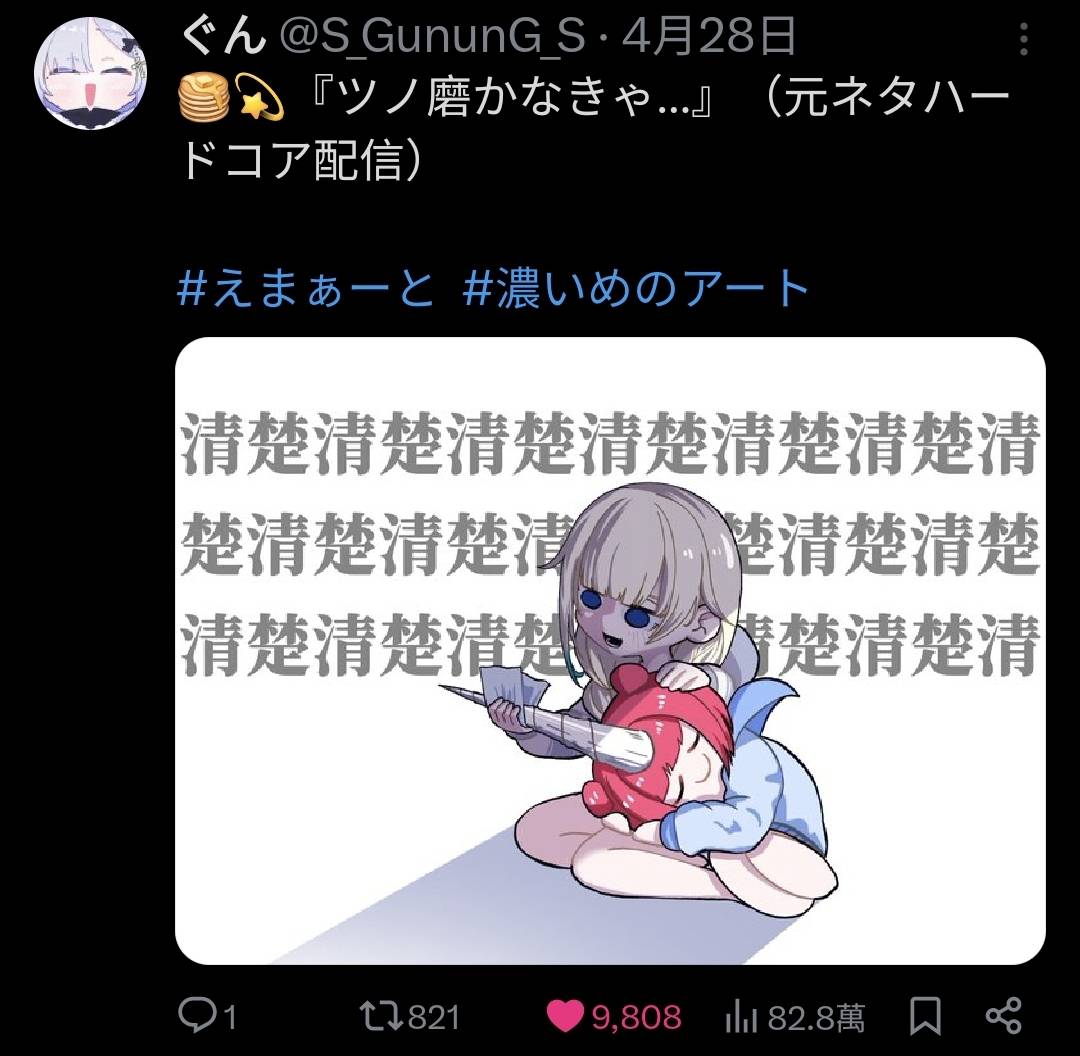
Task: Retweet the post via the arrows icon
Action: coord(382,1017)
